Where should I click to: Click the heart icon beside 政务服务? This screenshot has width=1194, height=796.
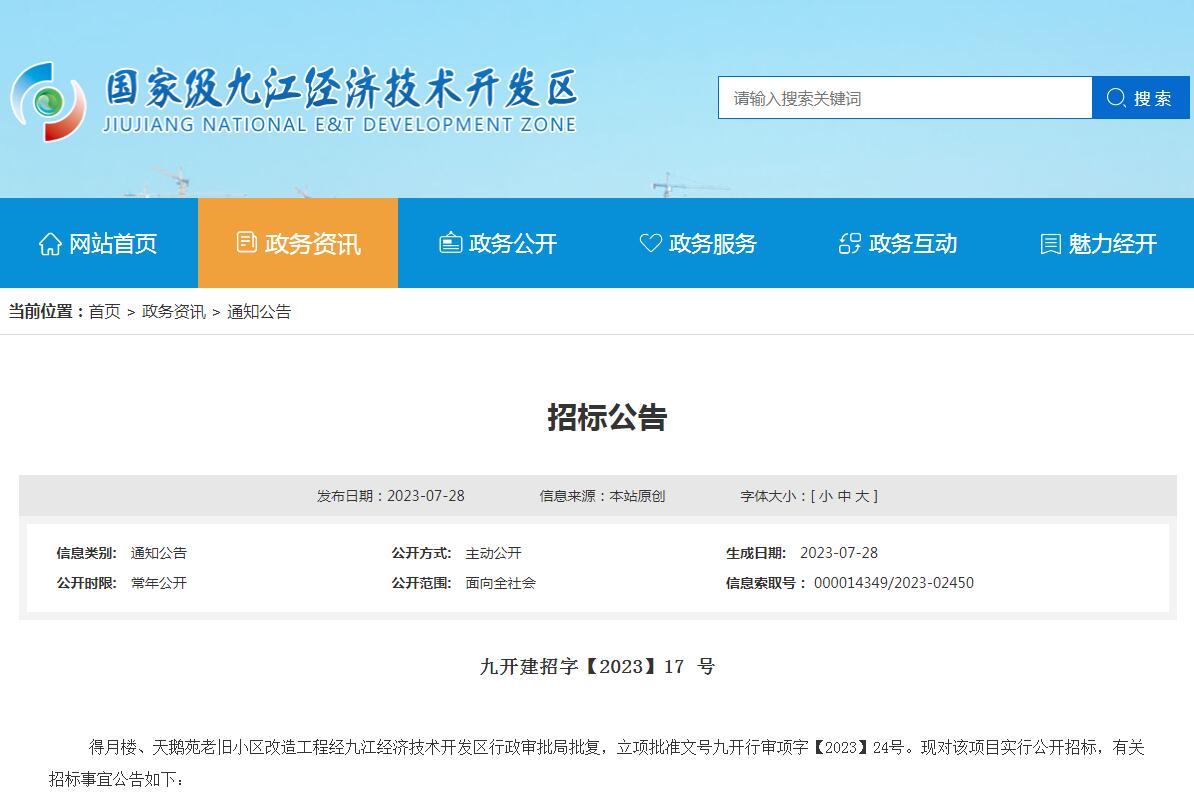pyautogui.click(x=650, y=243)
